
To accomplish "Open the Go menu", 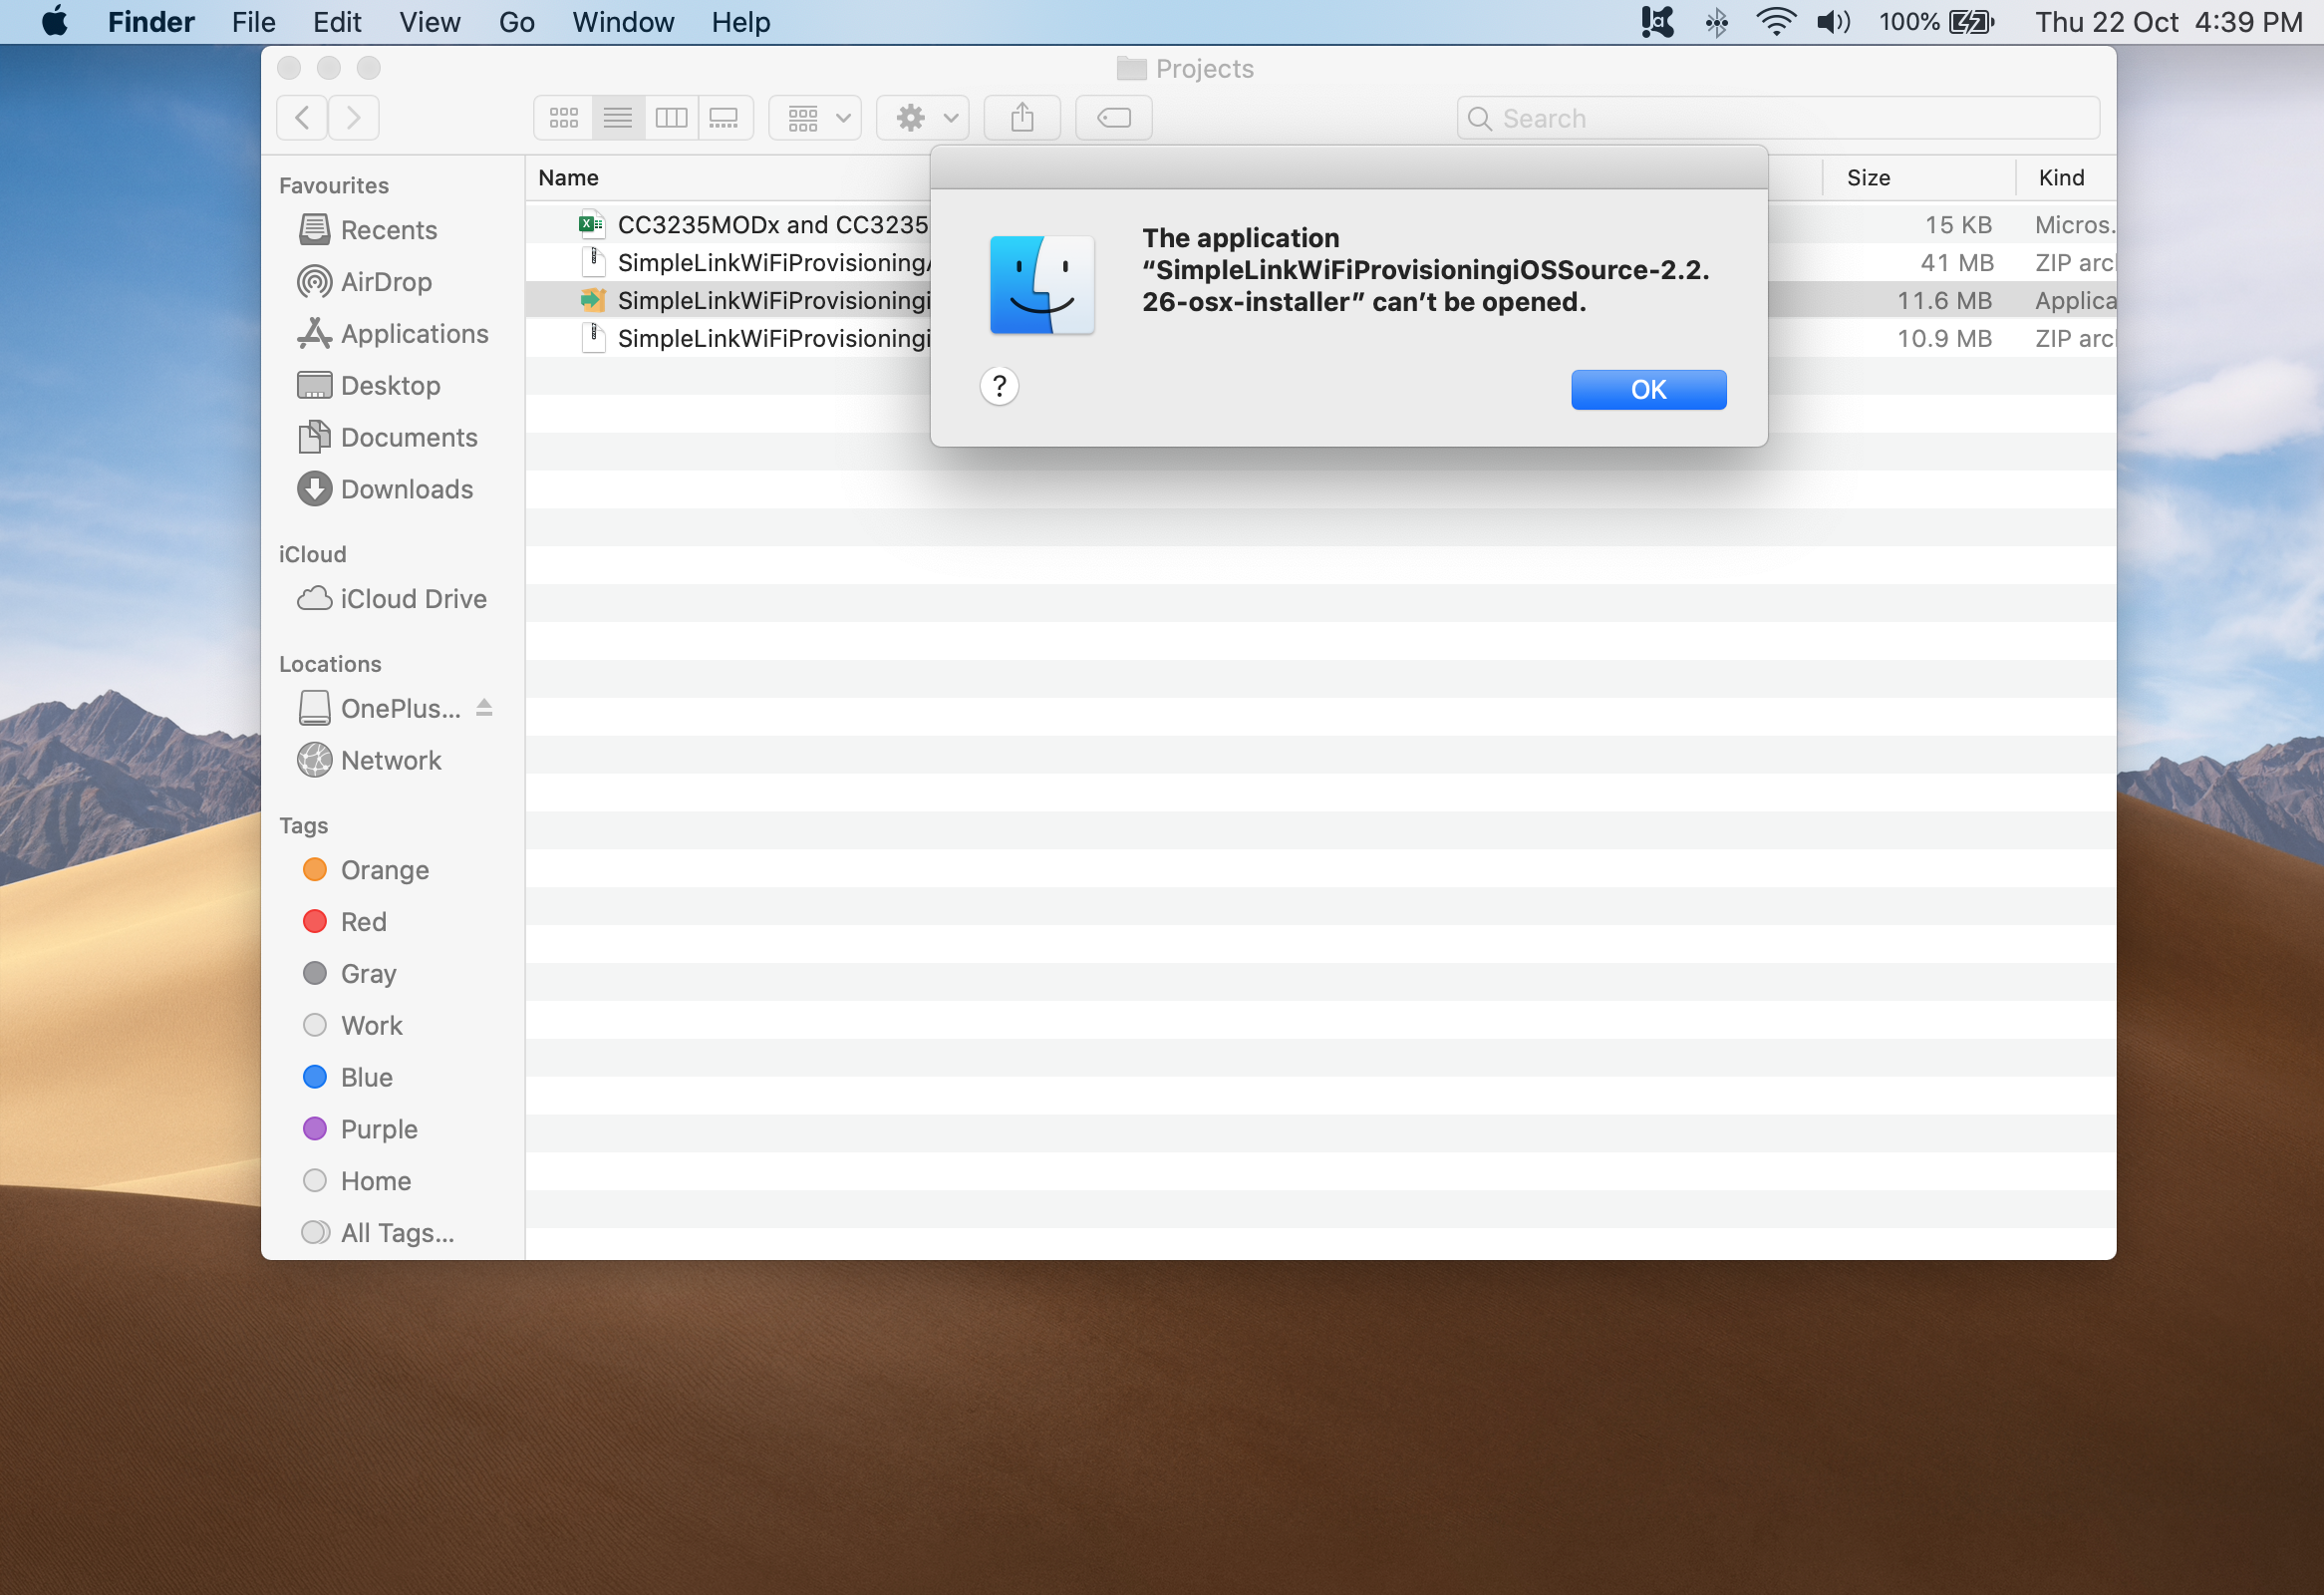I will click(x=516, y=22).
